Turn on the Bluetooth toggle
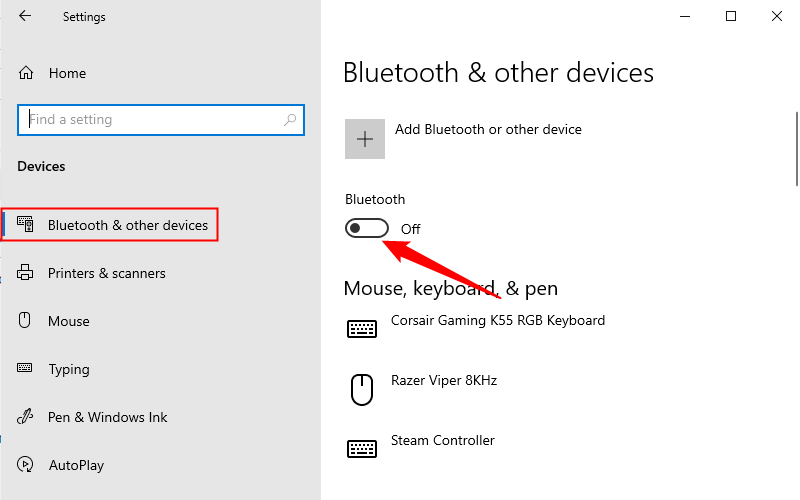This screenshot has height=500, width=800. coord(366,229)
